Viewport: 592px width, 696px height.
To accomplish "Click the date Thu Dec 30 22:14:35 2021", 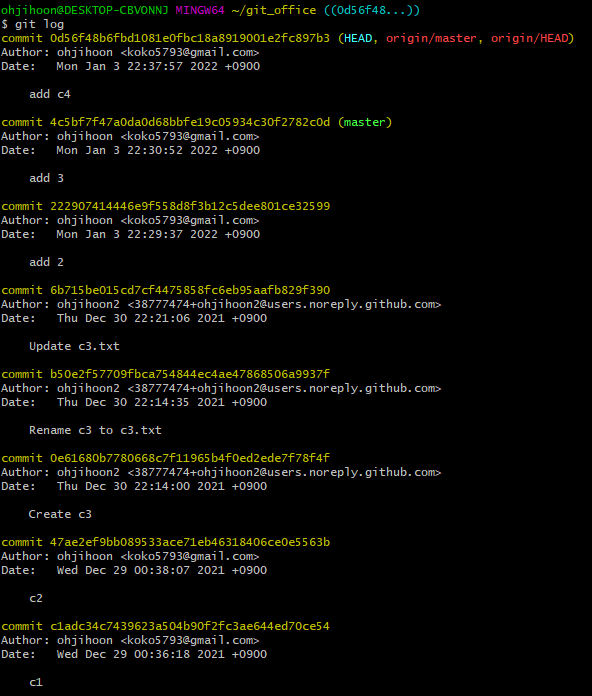I will [140, 402].
